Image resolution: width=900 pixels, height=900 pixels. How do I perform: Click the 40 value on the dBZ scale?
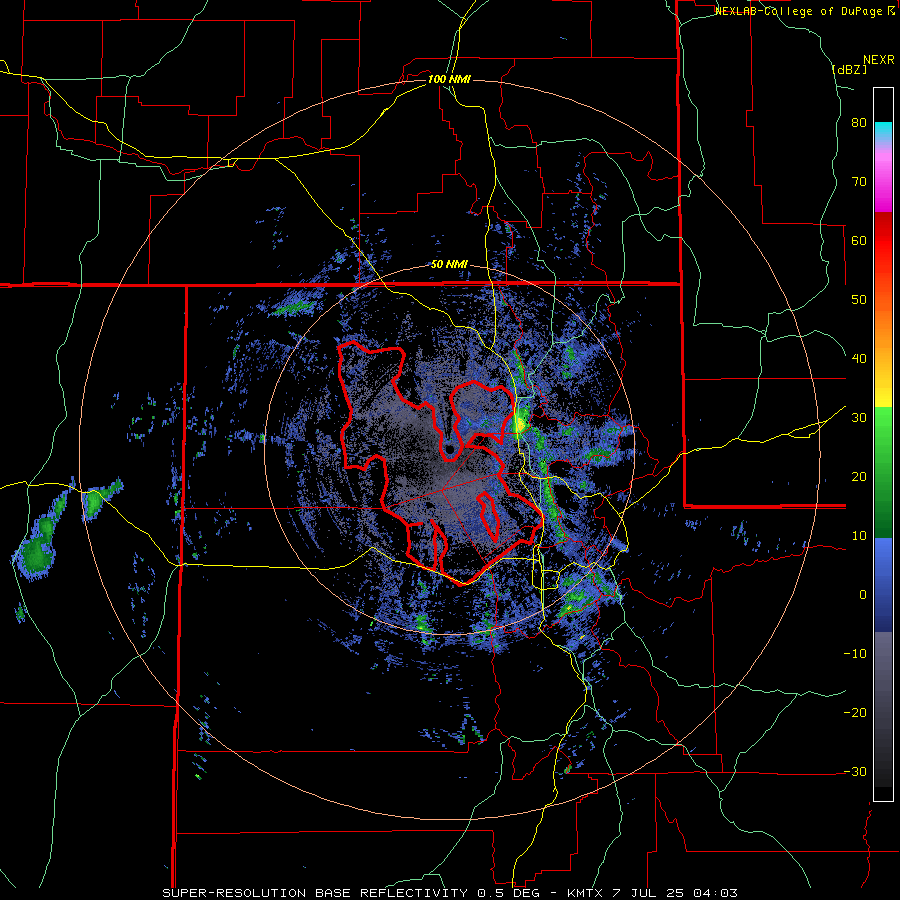[x=859, y=359]
